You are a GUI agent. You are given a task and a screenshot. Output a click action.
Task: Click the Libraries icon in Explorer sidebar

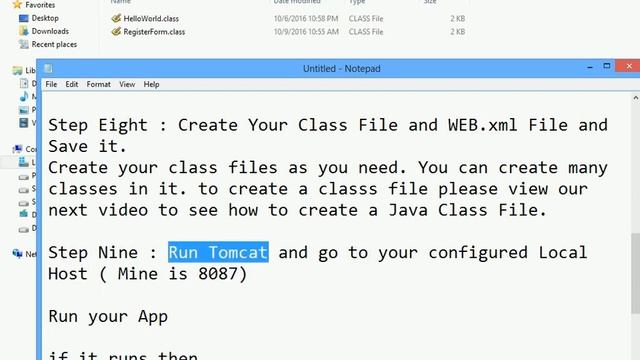(17, 71)
